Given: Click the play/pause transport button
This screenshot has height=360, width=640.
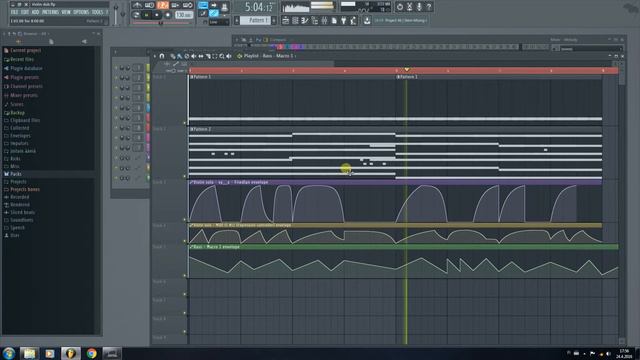Looking at the screenshot, I should (146, 15).
